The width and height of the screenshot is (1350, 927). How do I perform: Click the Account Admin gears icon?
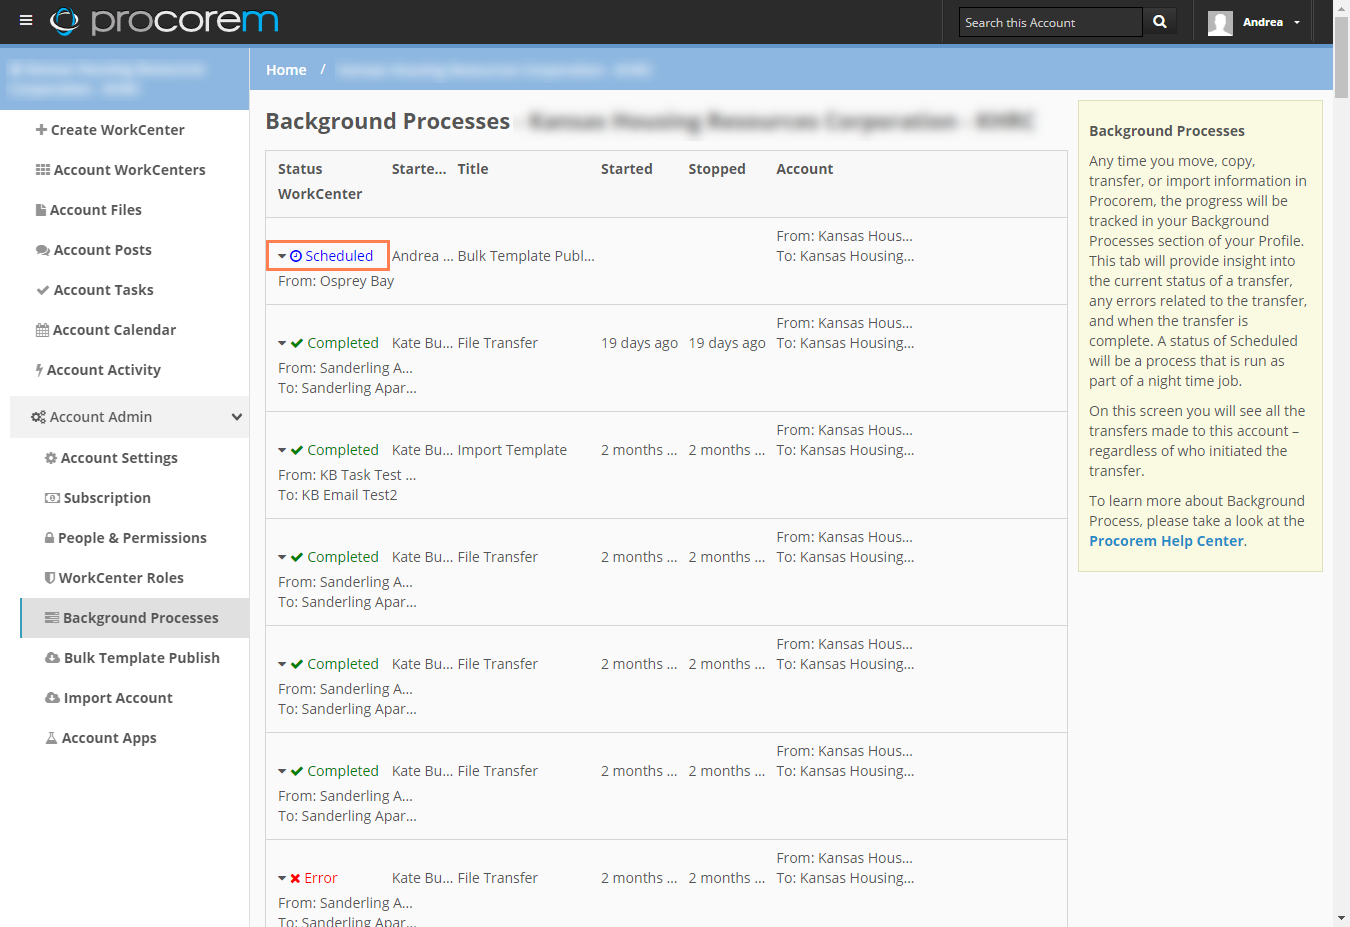coord(38,417)
